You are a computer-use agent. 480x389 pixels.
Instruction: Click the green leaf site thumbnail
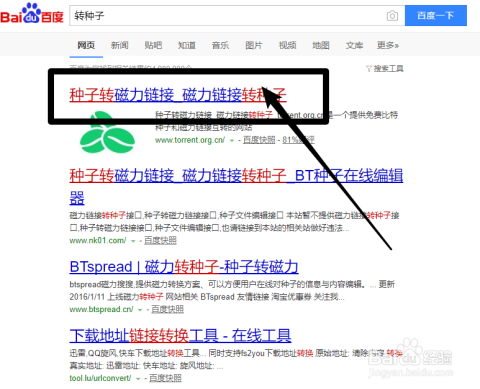pos(107,133)
